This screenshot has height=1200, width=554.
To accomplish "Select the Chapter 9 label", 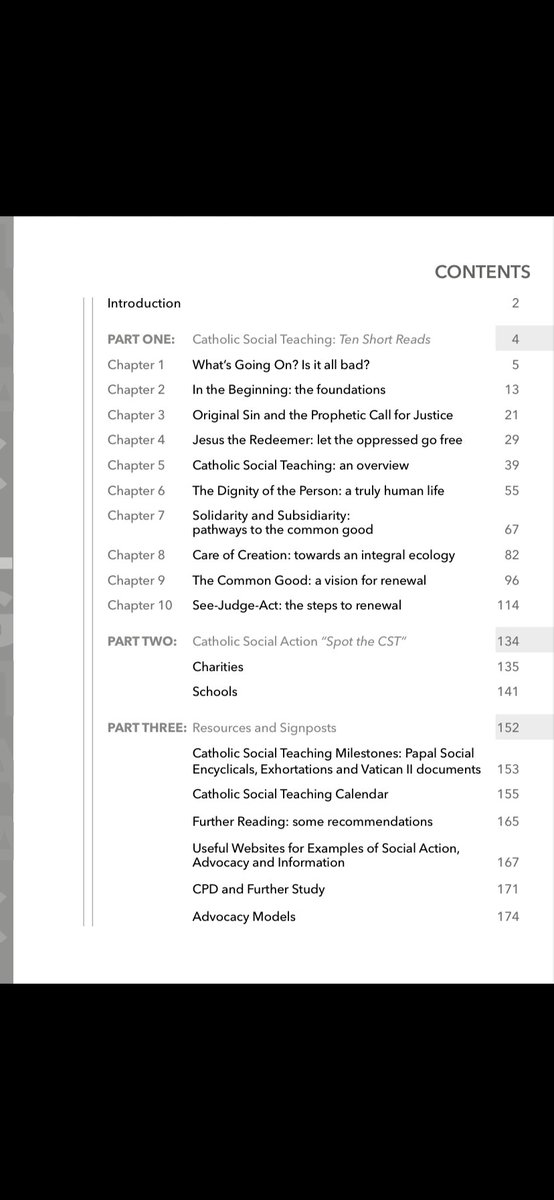I will click(136, 580).
